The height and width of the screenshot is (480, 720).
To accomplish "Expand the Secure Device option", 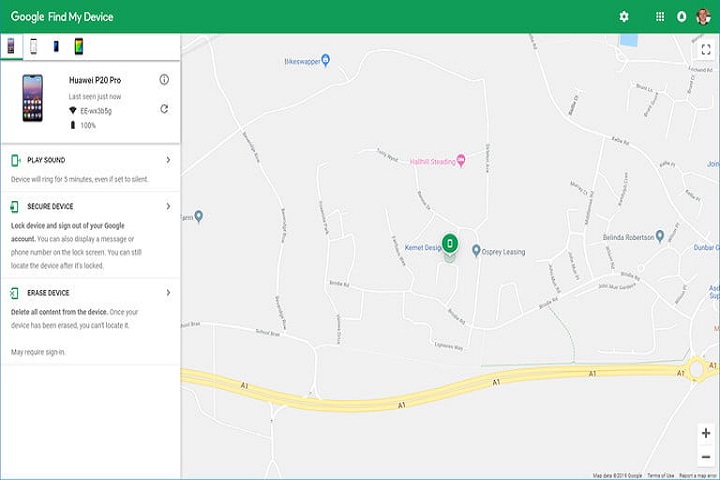I will 167,206.
